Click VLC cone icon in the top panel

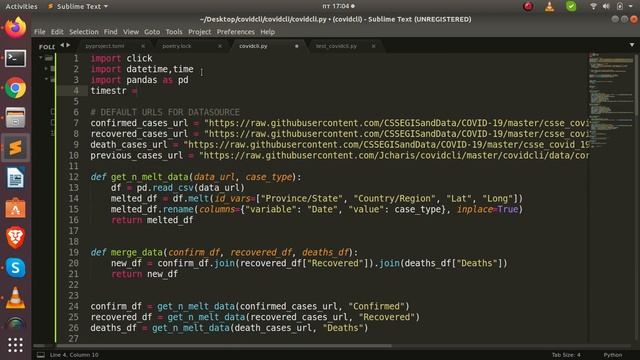click(550, 7)
